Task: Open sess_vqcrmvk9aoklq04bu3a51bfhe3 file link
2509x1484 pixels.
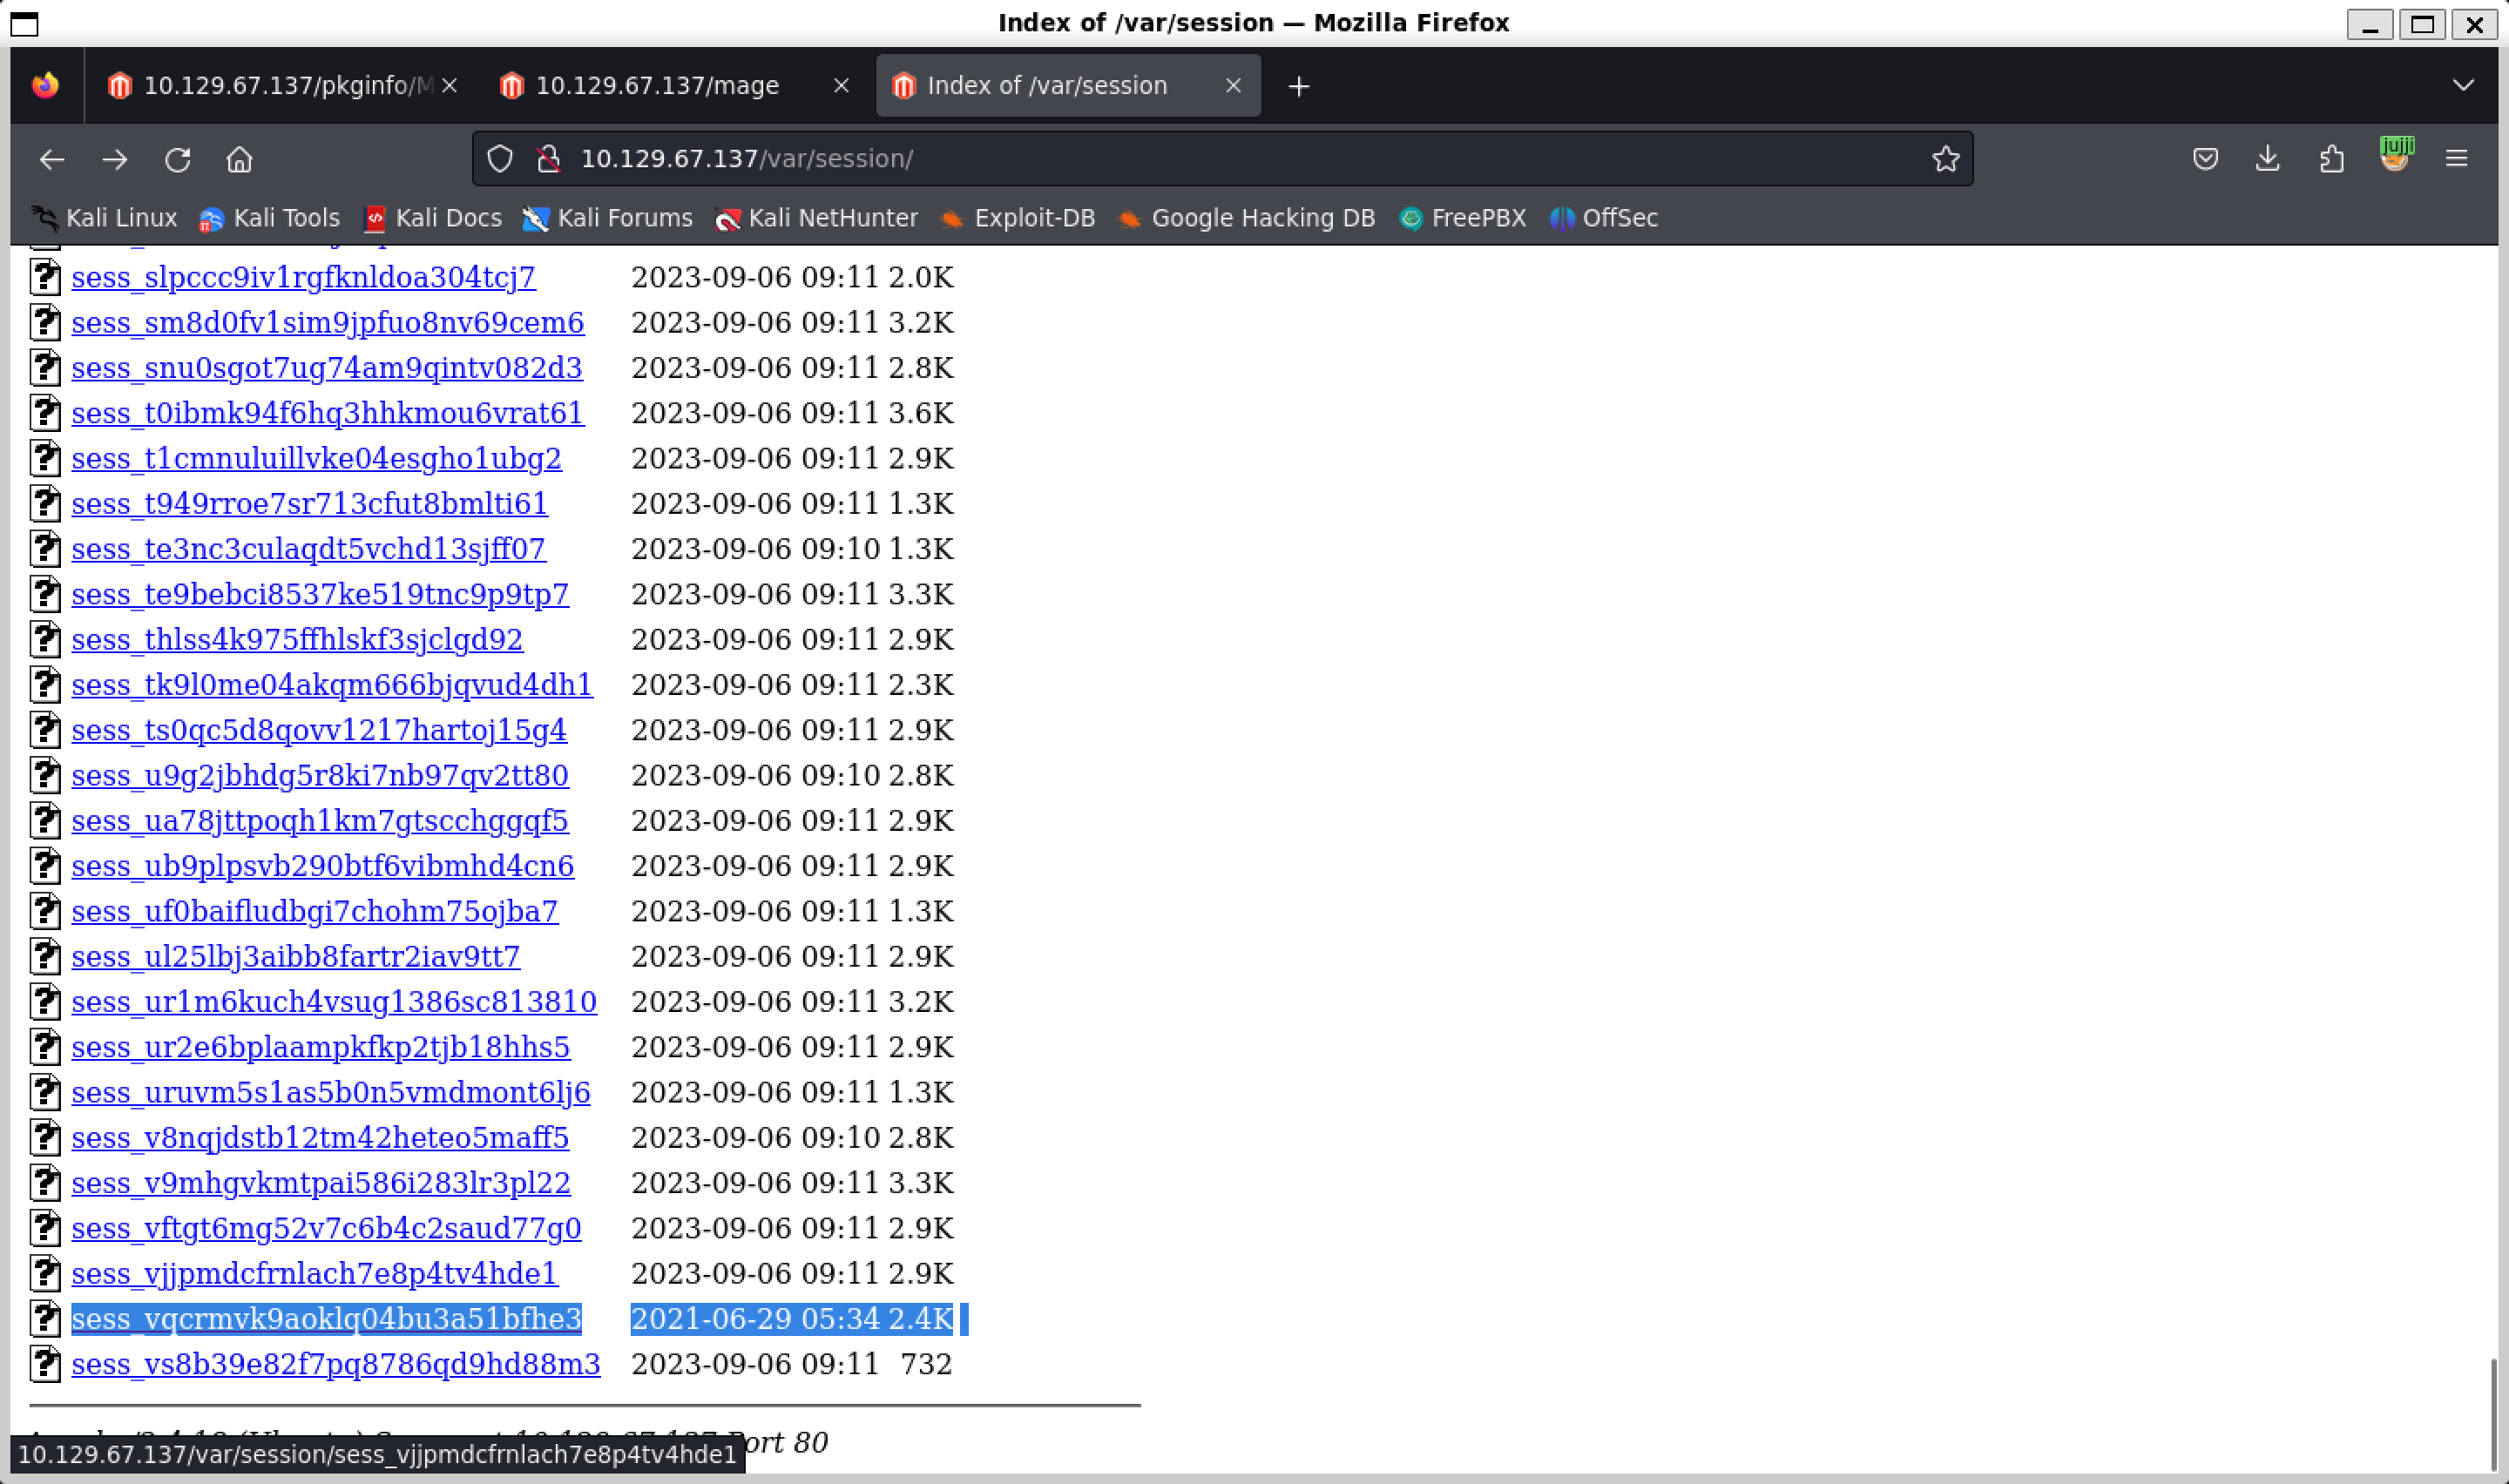Action: click(326, 1319)
